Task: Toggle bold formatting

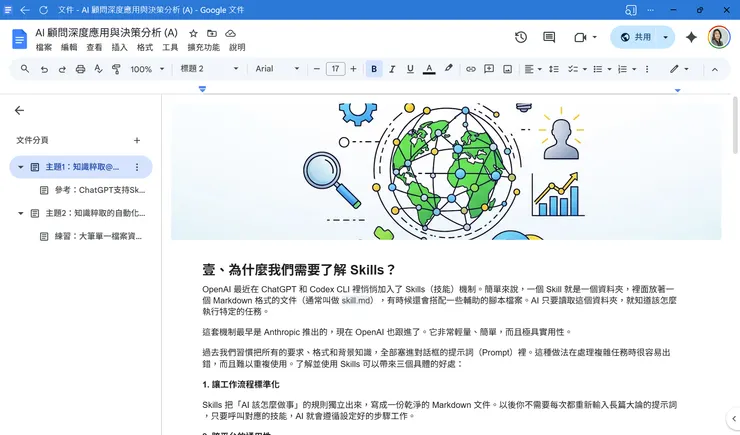Action: click(374, 69)
